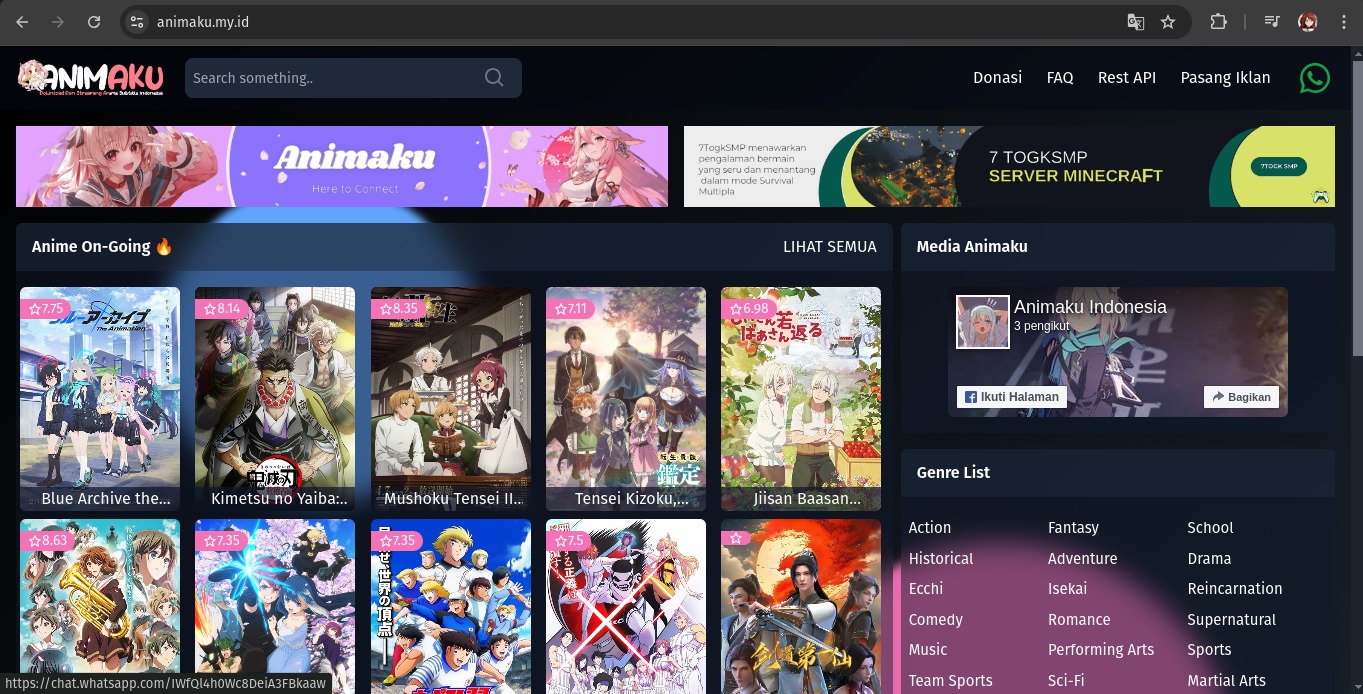
Task: Open the anime card rated 7.5
Action: pos(626,606)
